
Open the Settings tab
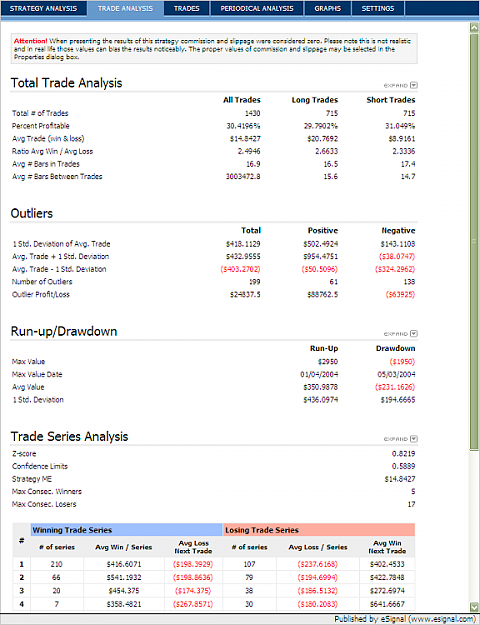(x=378, y=8)
